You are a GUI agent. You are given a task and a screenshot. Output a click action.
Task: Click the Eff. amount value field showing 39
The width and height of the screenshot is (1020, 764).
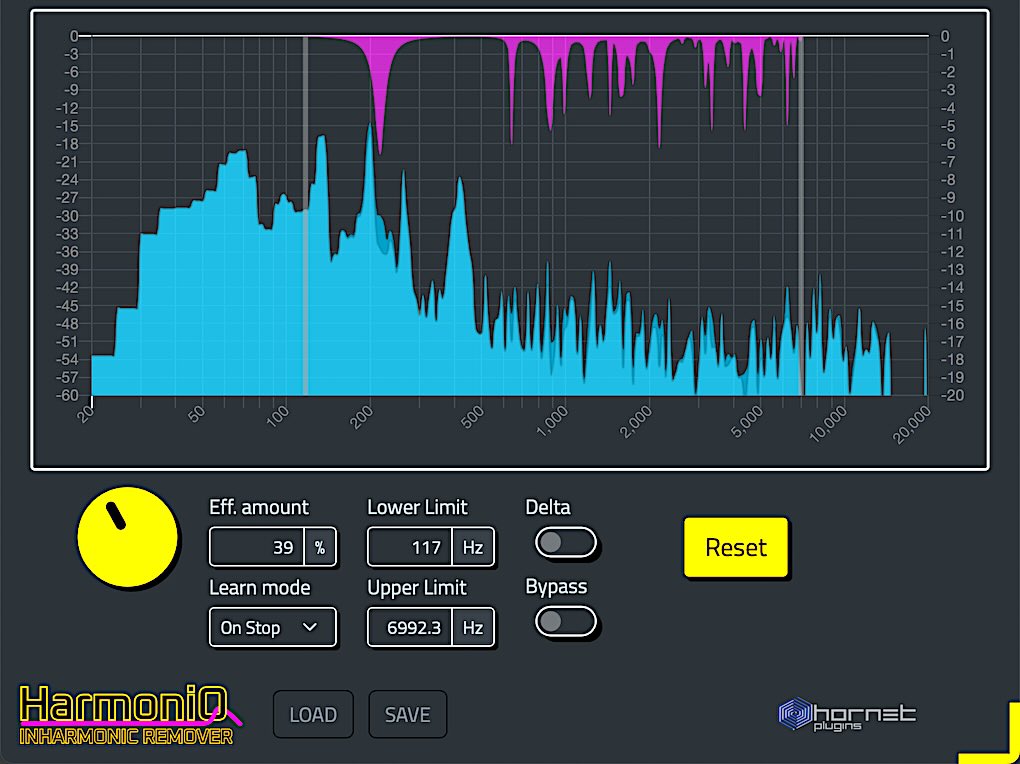point(257,547)
